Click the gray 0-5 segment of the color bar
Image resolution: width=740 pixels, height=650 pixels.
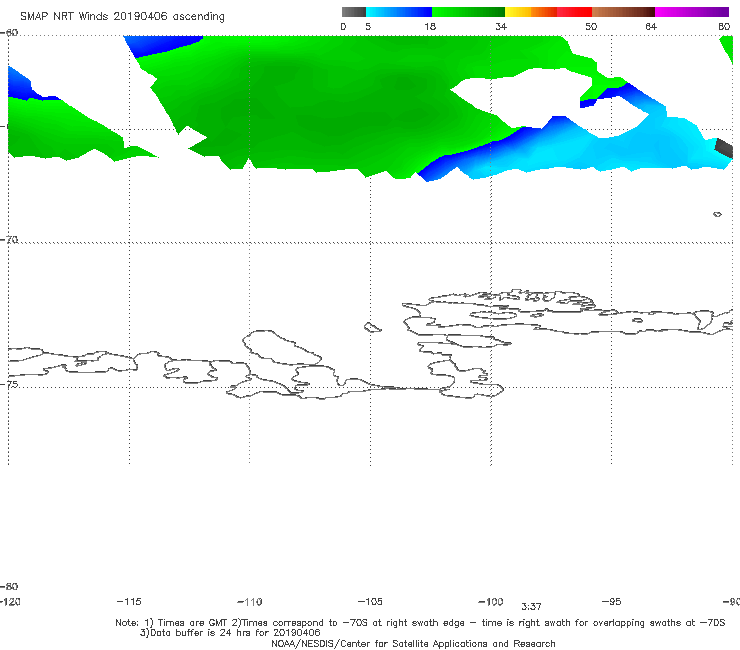click(354, 12)
